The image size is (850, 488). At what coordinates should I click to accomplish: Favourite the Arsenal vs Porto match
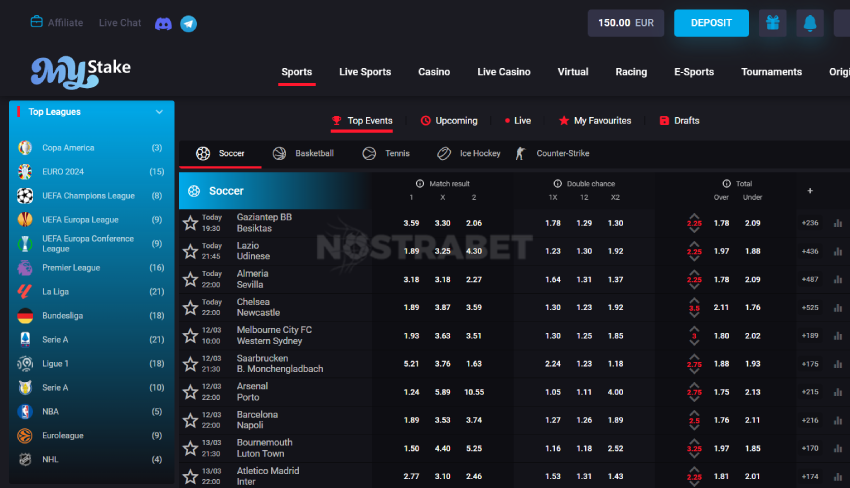tap(190, 392)
